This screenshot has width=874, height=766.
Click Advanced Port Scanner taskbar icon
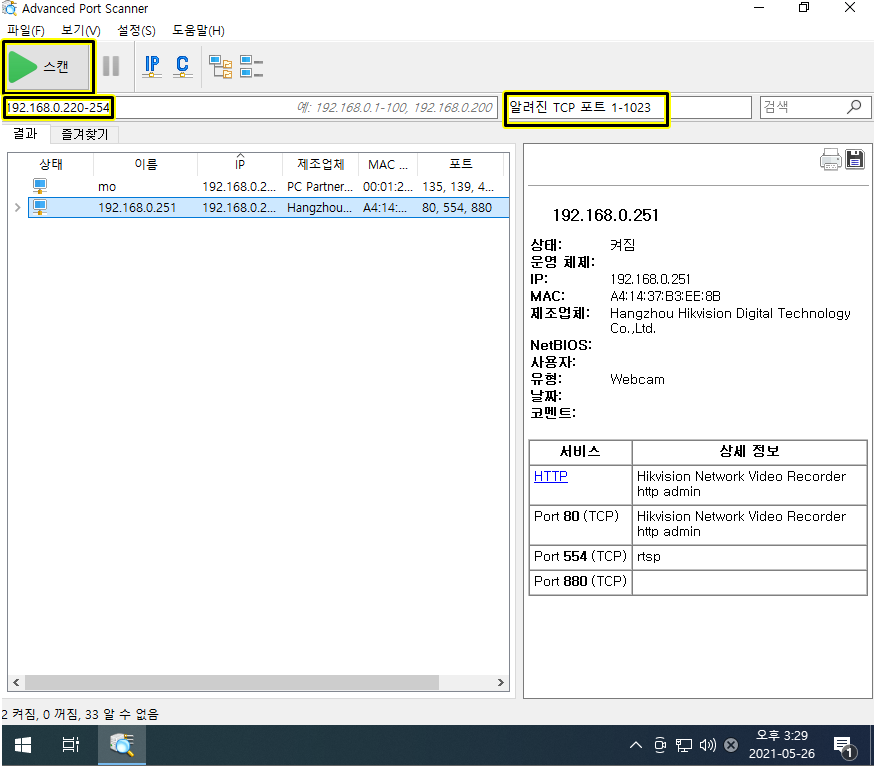coord(122,745)
